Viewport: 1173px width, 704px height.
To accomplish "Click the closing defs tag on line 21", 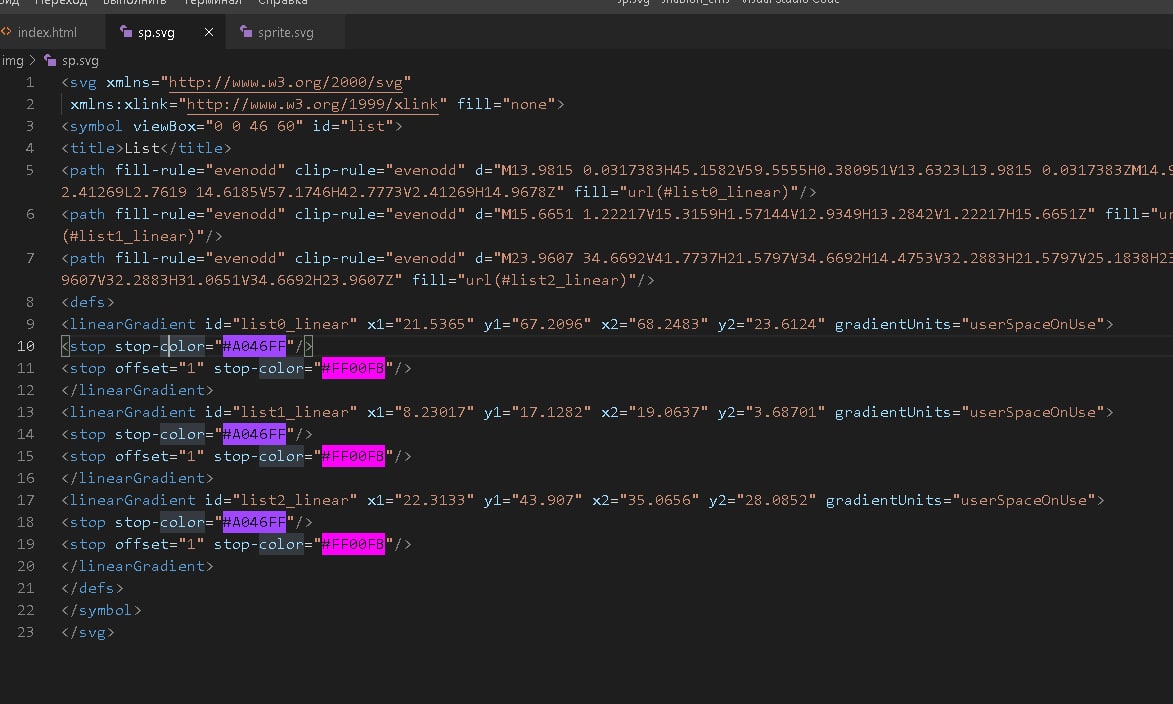I will pos(92,588).
